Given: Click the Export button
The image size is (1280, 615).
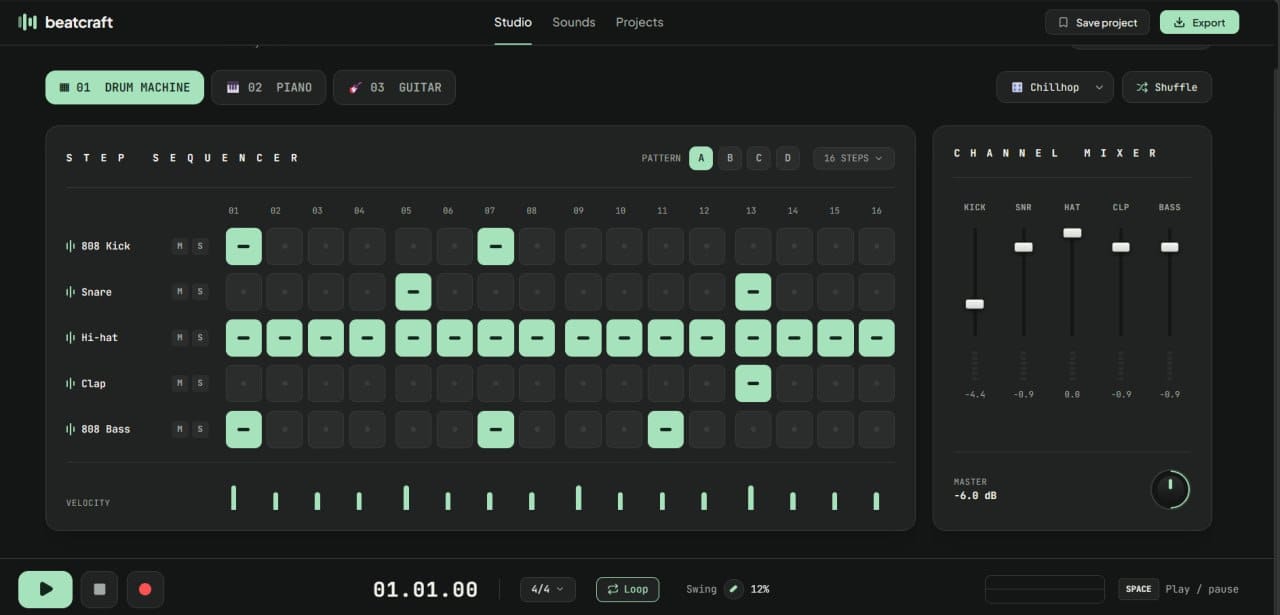Looking at the screenshot, I should click(1200, 22).
